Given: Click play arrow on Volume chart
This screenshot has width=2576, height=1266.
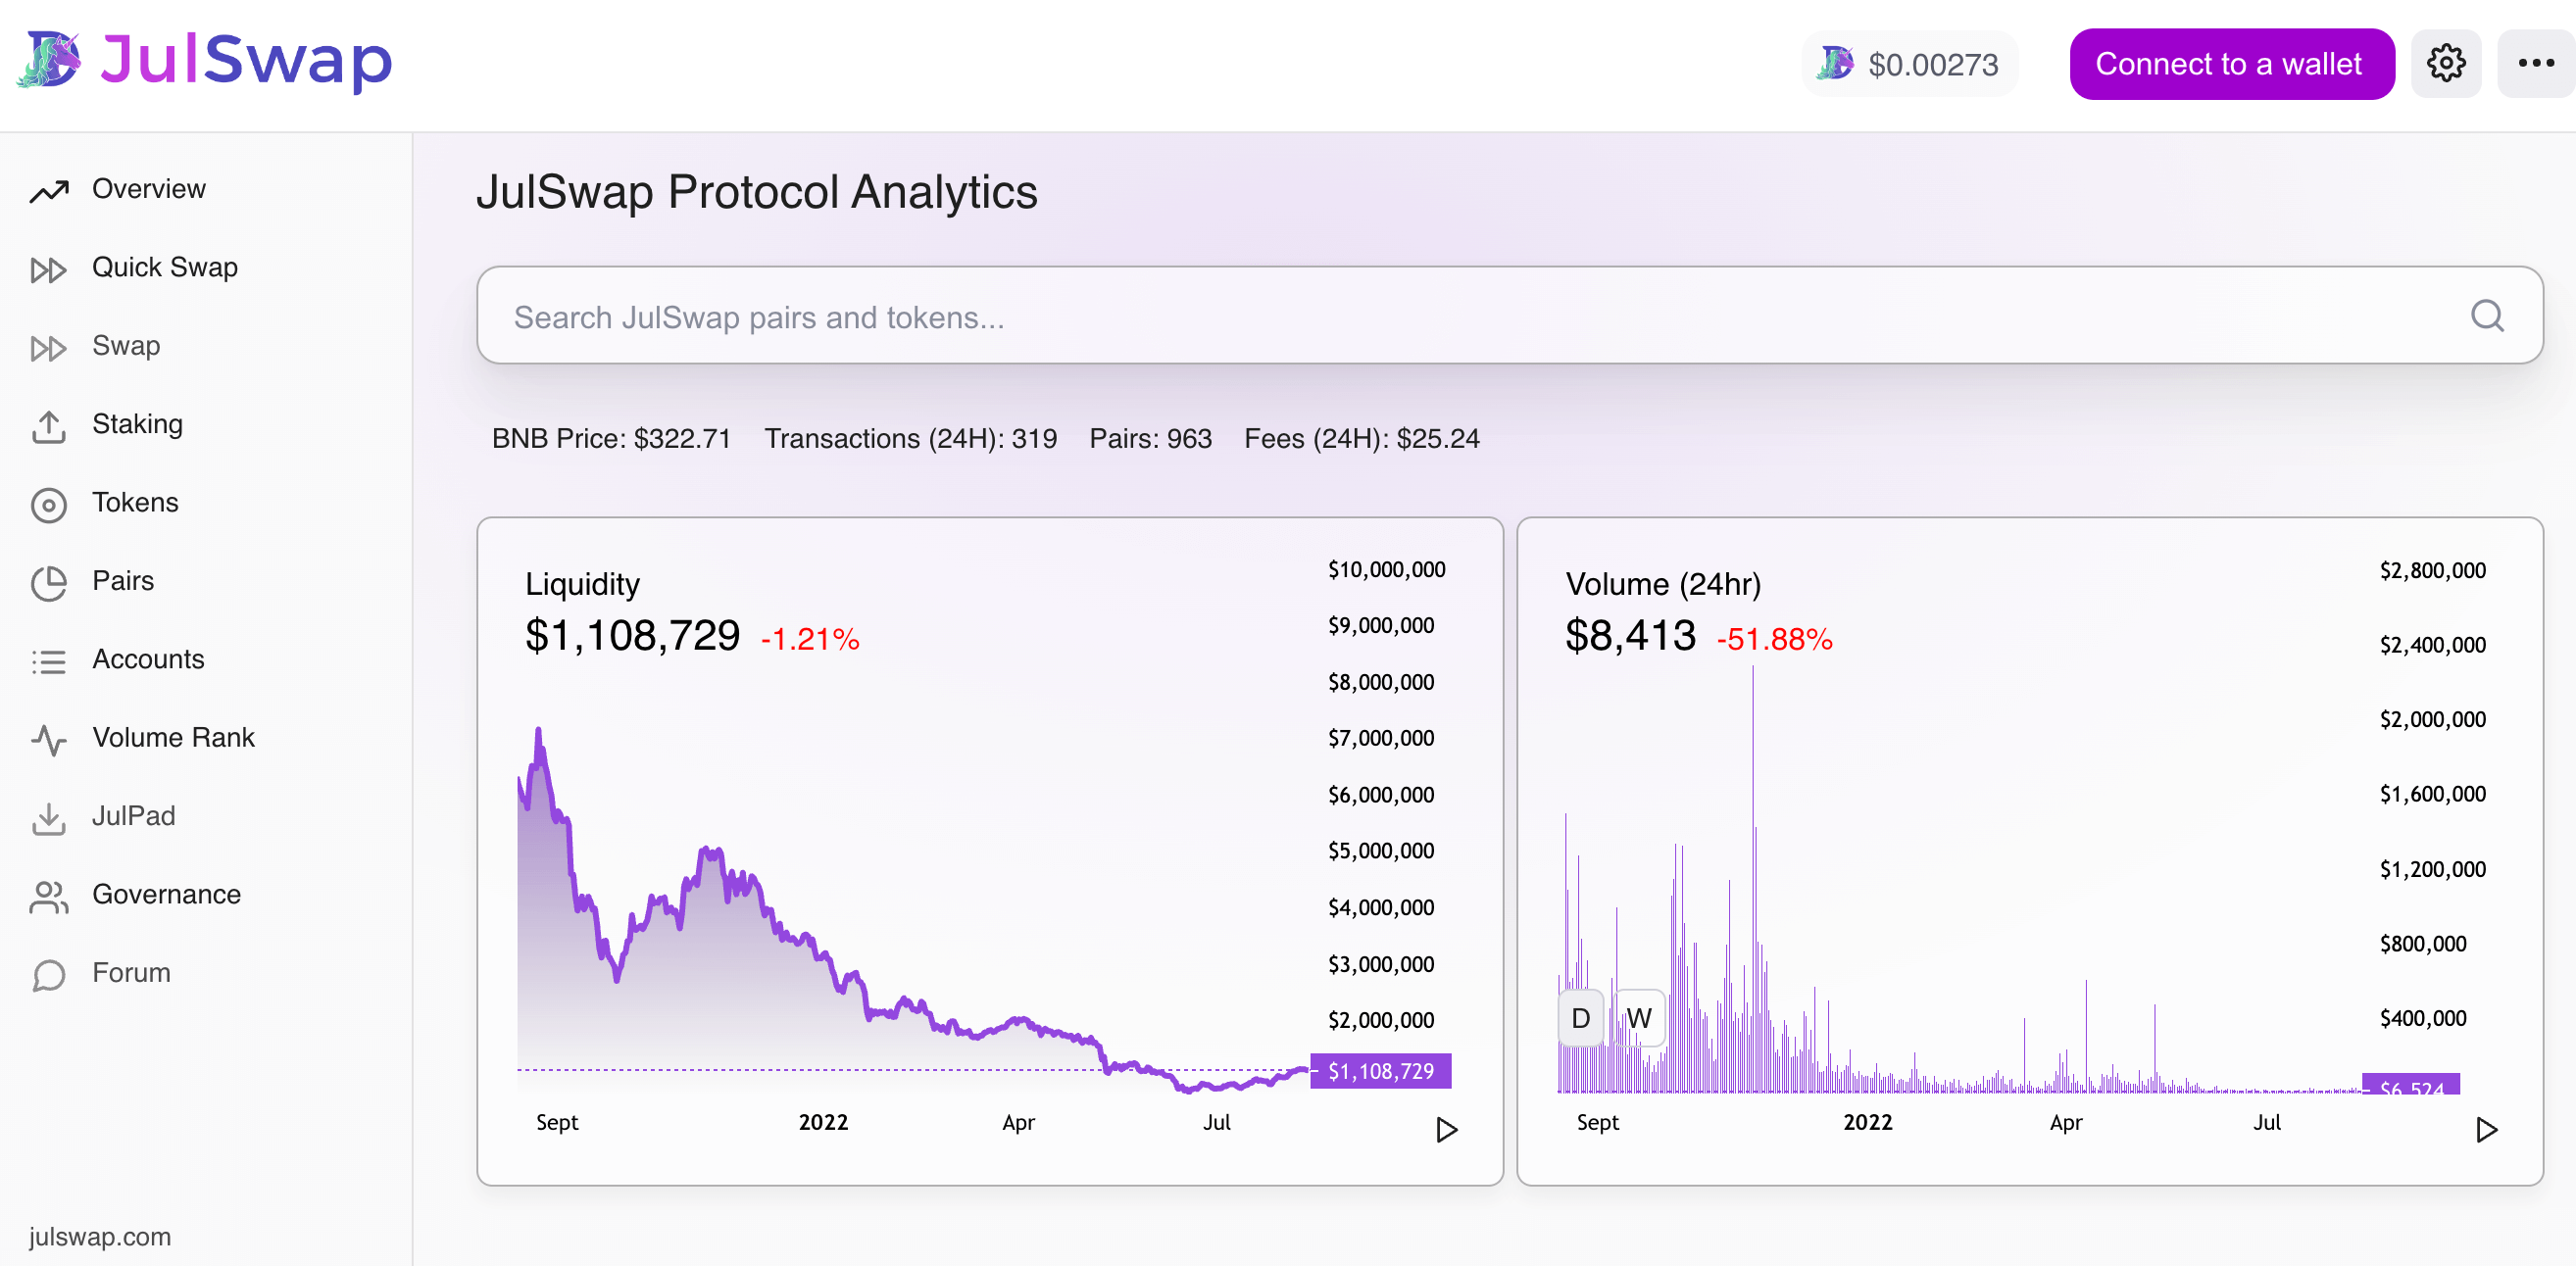Looking at the screenshot, I should point(2486,1130).
